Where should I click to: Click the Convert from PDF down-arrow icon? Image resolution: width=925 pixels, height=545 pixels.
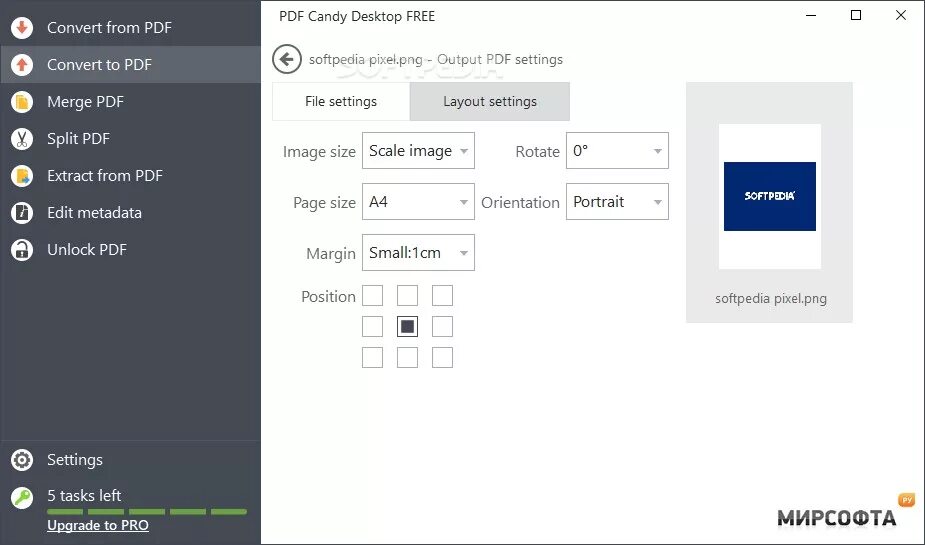22,27
